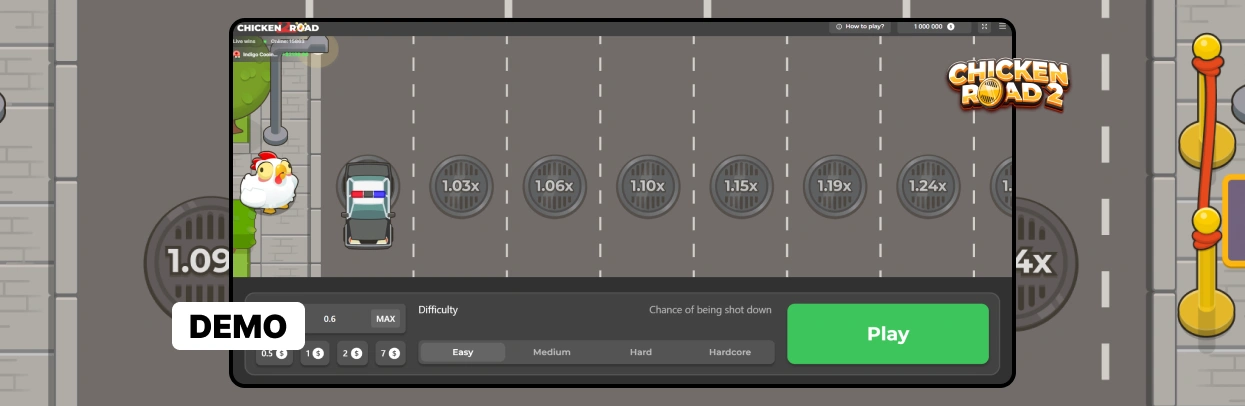Viewport: 1245px width, 406px height.
Task: Click the green Play button
Action: 888,334
